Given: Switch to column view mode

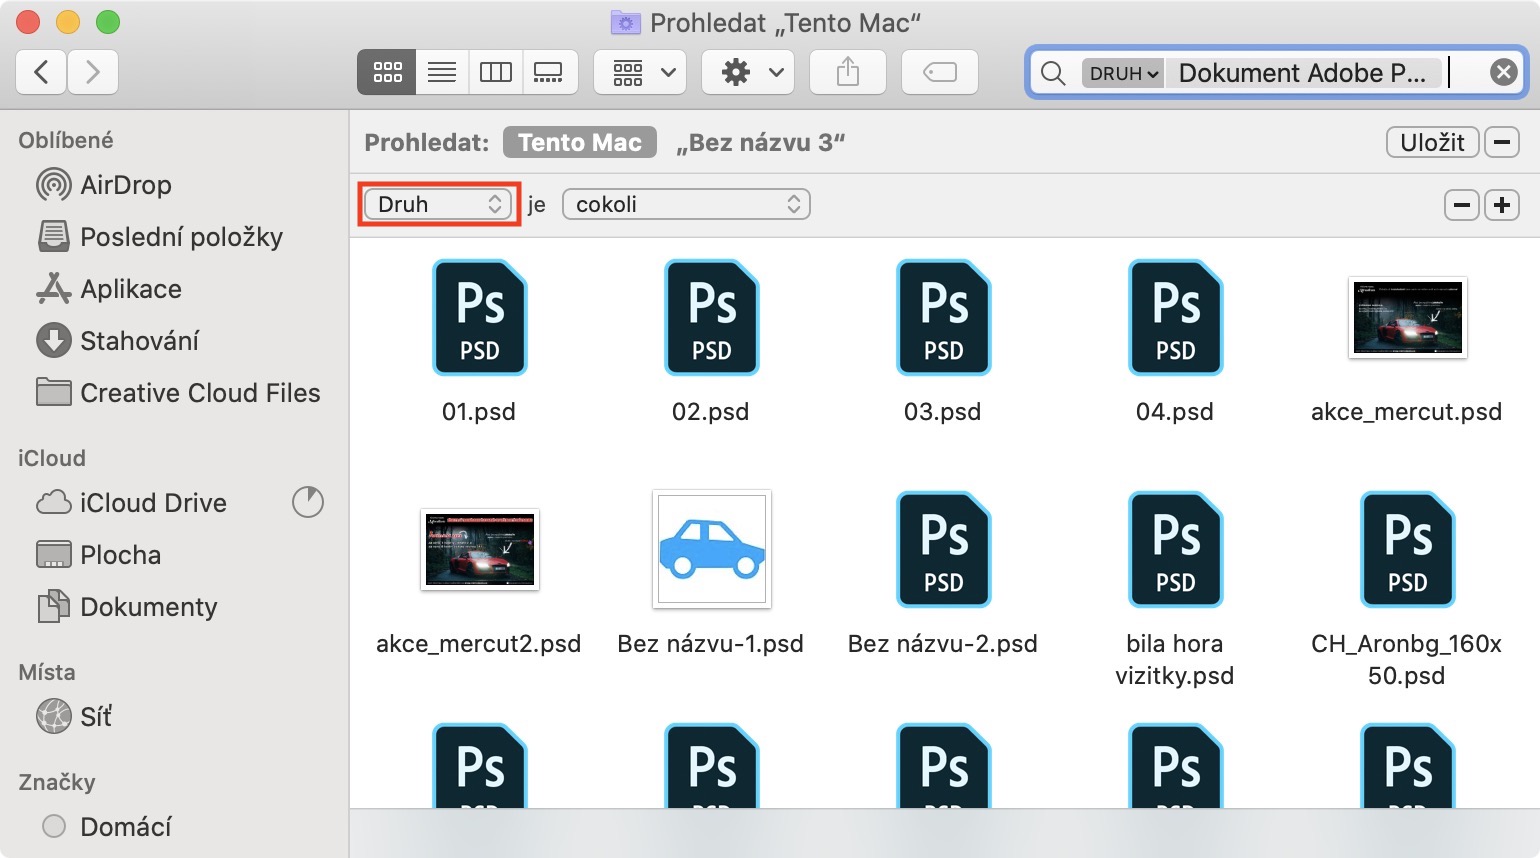Looking at the screenshot, I should (495, 72).
